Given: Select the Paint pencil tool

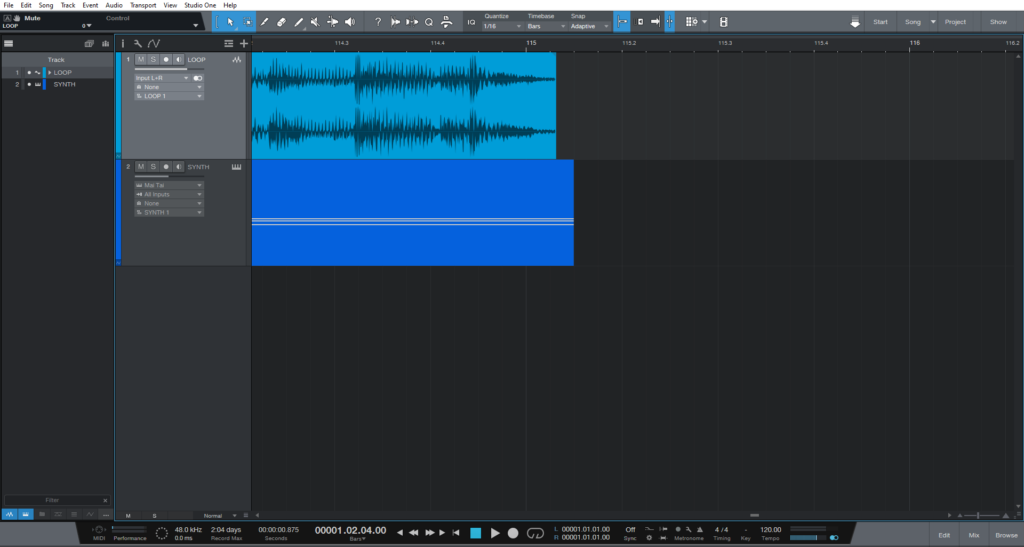Looking at the screenshot, I should tap(298, 22).
